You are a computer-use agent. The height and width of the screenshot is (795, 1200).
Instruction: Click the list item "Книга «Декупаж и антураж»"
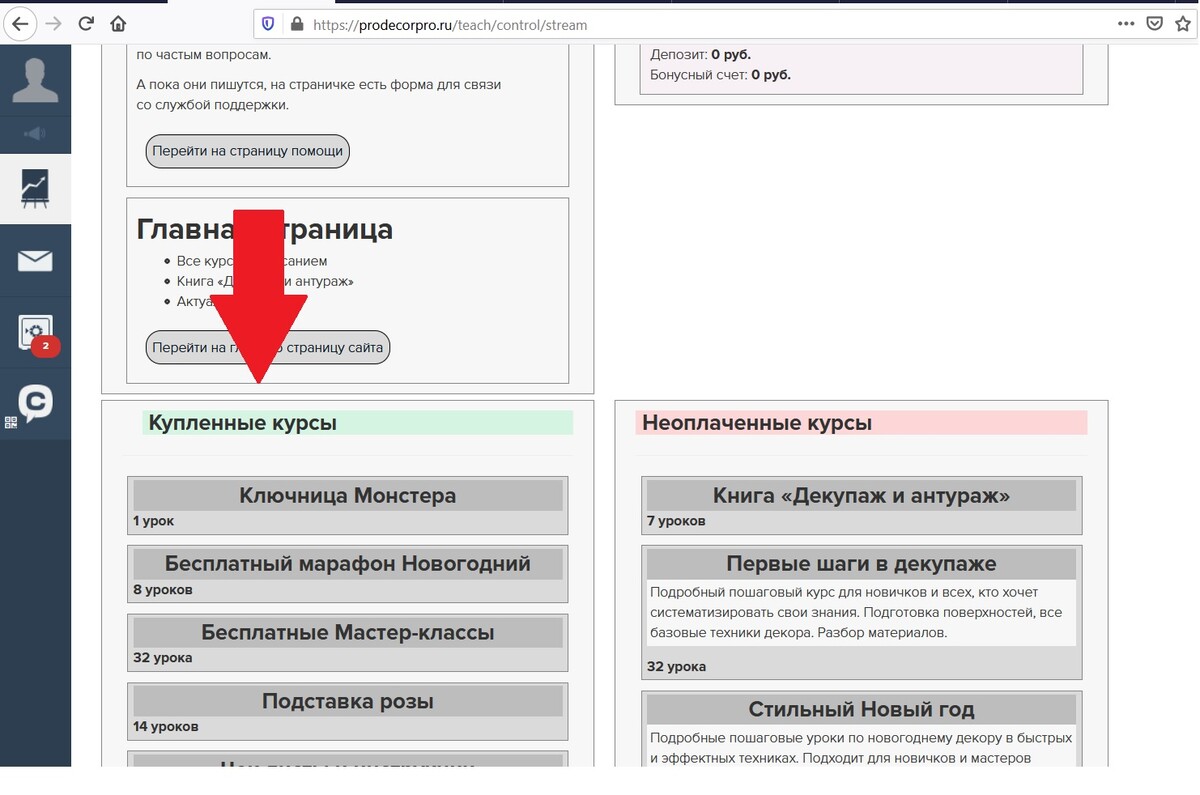coord(265,281)
